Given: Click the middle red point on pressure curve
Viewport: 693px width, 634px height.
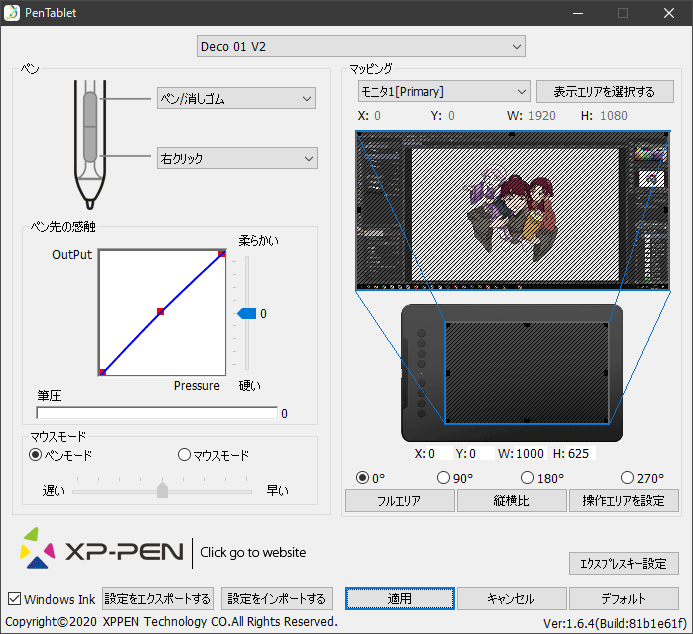Looking at the screenshot, I should pyautogui.click(x=160, y=312).
